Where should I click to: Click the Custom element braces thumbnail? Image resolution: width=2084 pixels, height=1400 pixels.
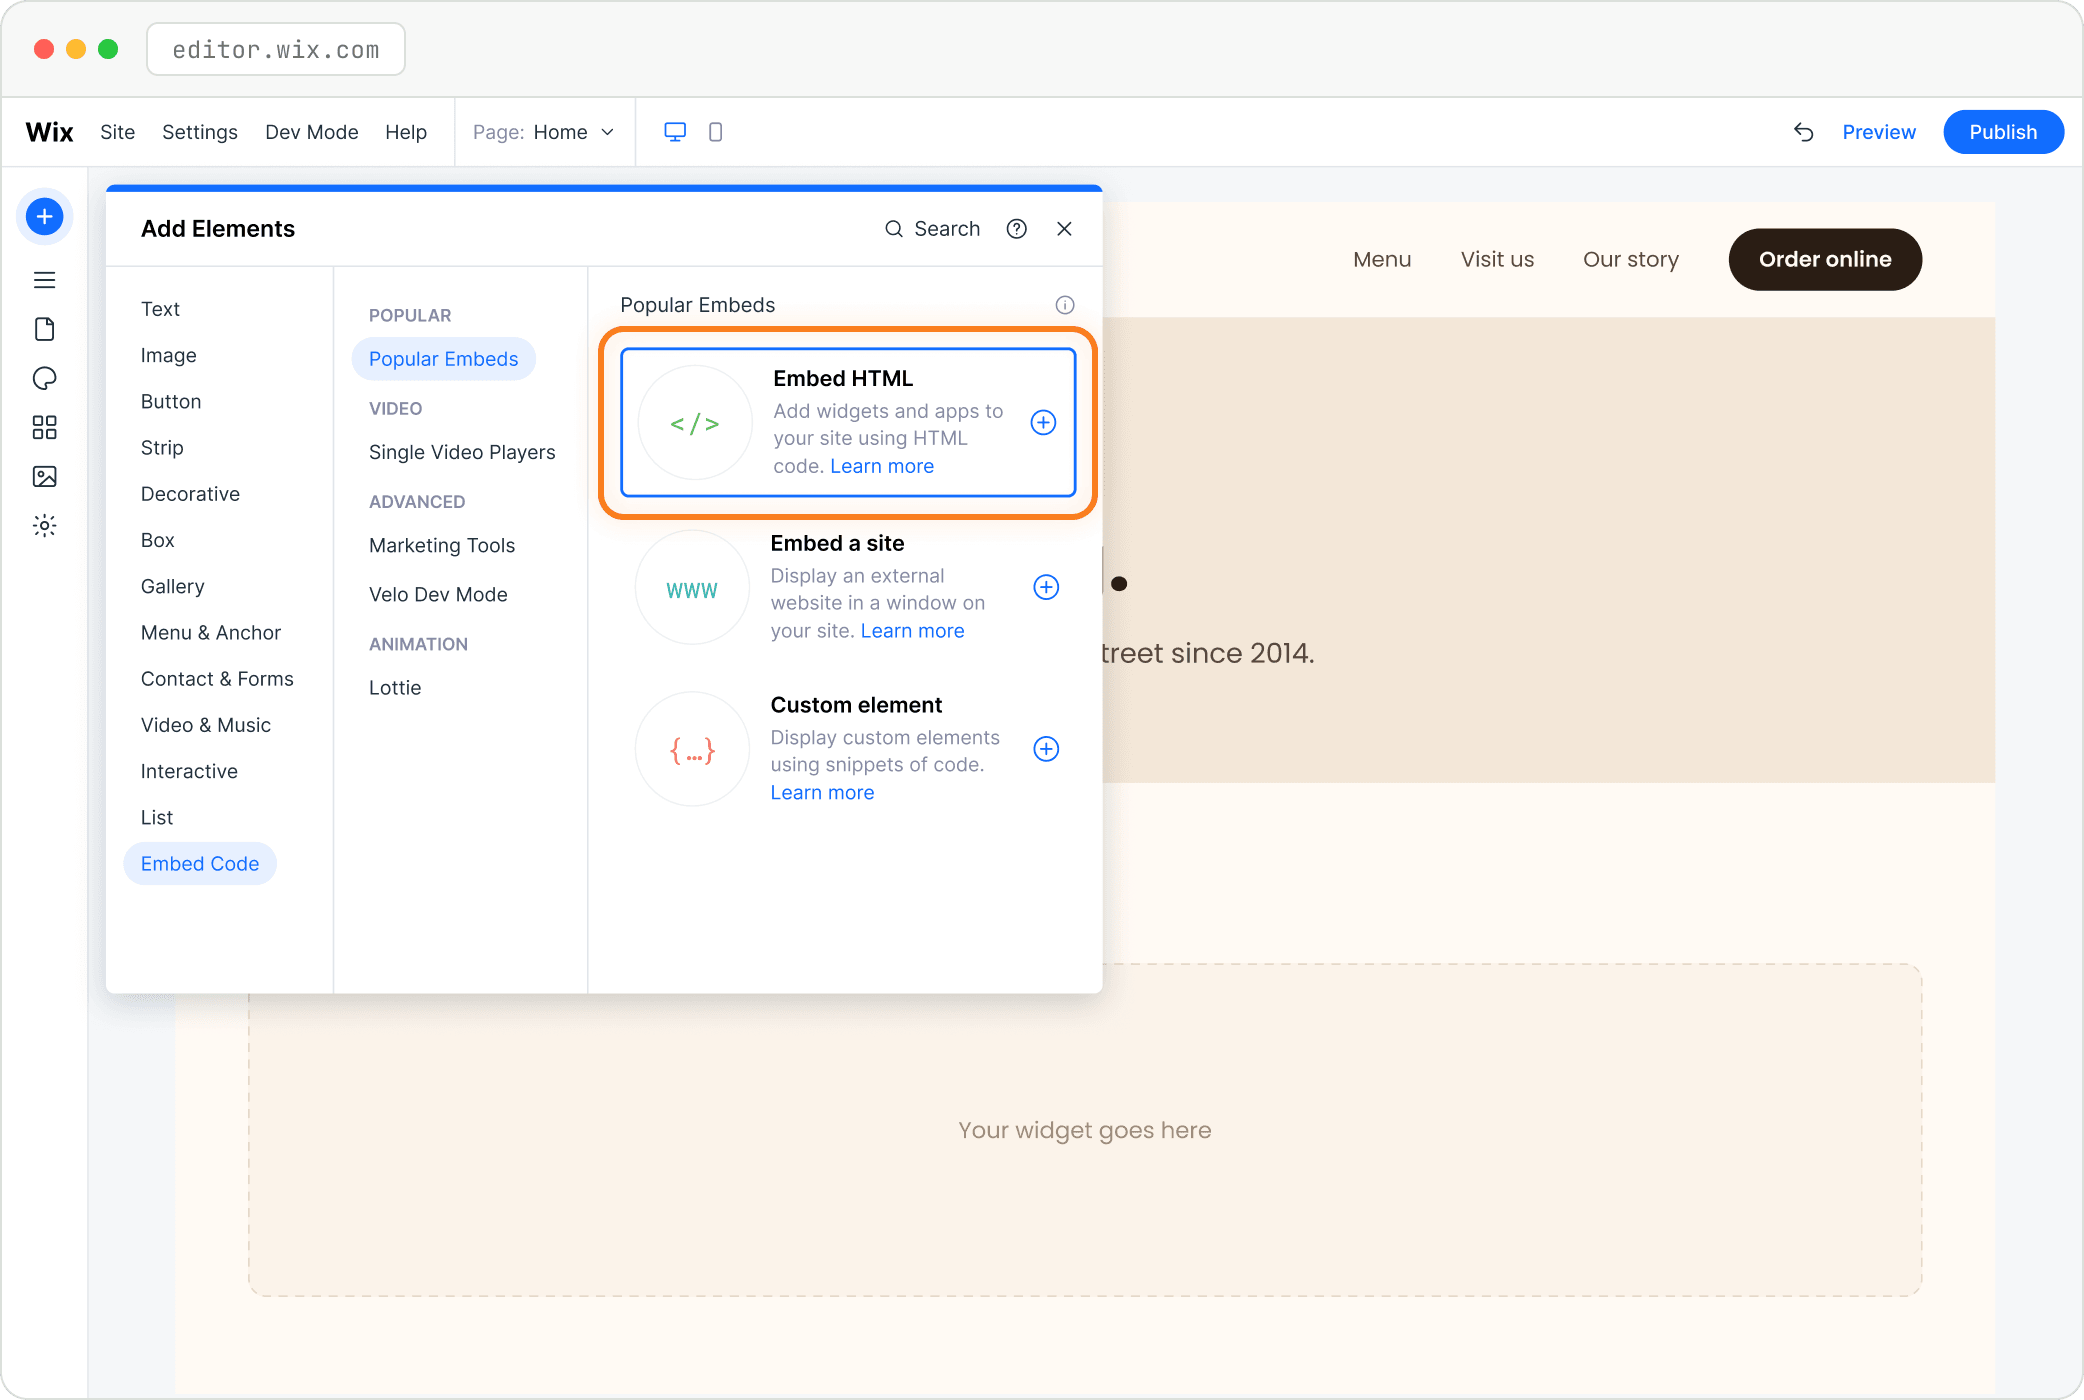click(692, 750)
